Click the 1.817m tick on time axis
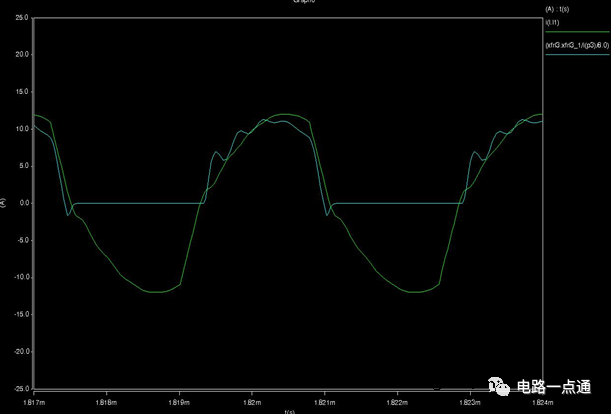 click(35, 401)
